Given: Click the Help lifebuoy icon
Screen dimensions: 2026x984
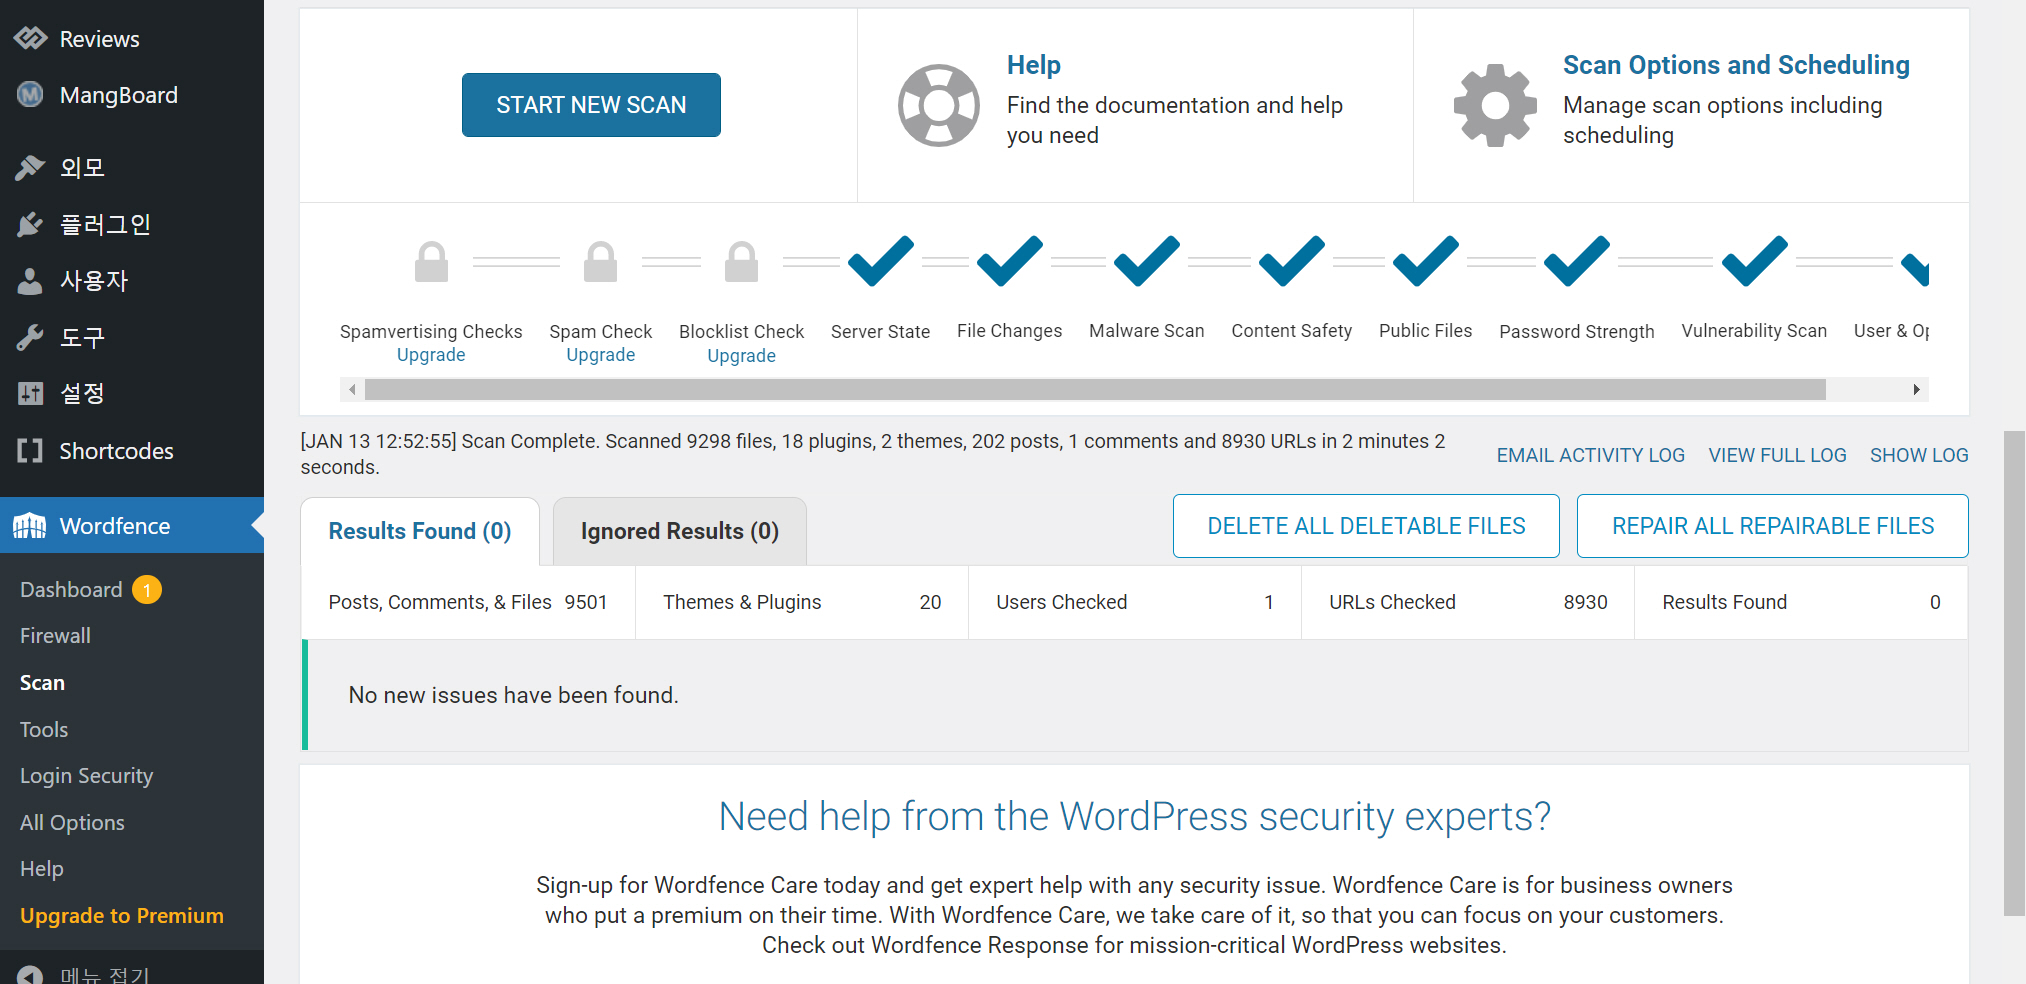Looking at the screenshot, I should click(x=938, y=105).
